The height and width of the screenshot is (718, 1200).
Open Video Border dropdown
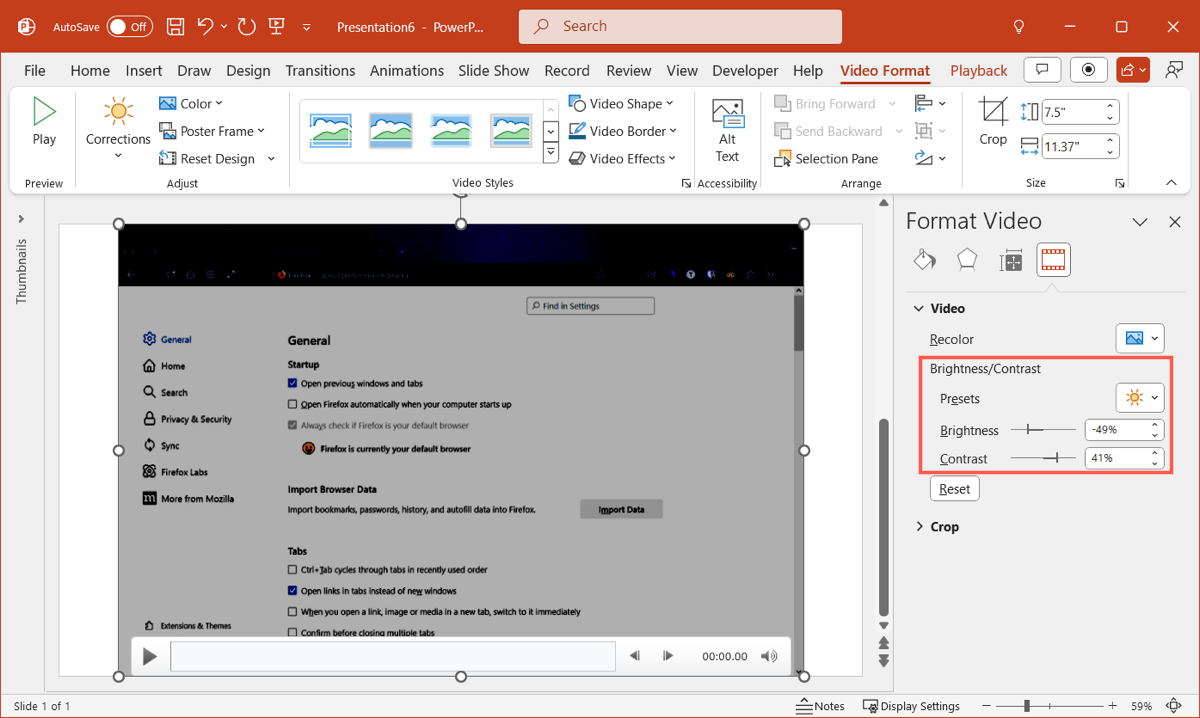pos(623,131)
